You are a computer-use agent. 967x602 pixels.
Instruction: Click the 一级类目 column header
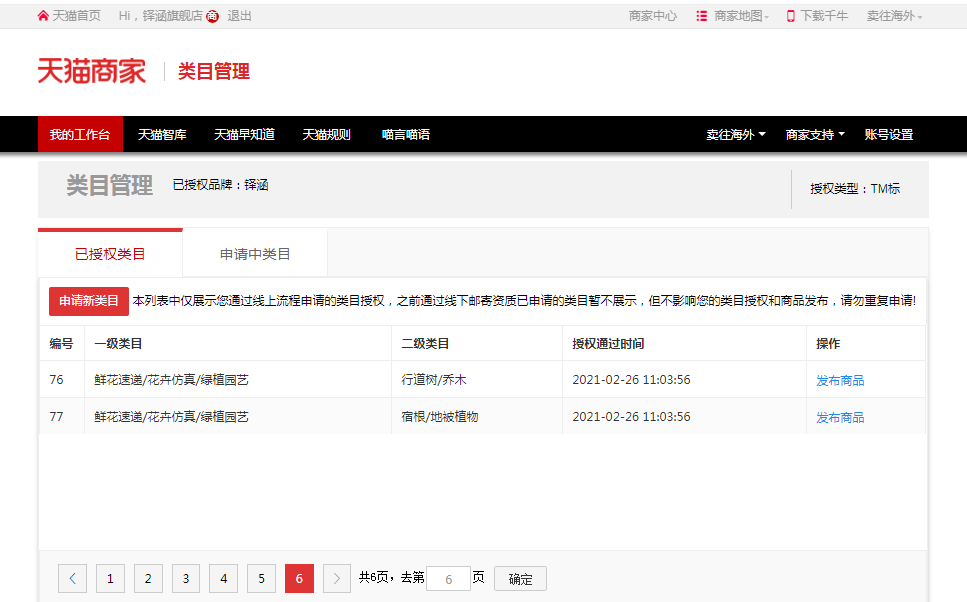118,344
